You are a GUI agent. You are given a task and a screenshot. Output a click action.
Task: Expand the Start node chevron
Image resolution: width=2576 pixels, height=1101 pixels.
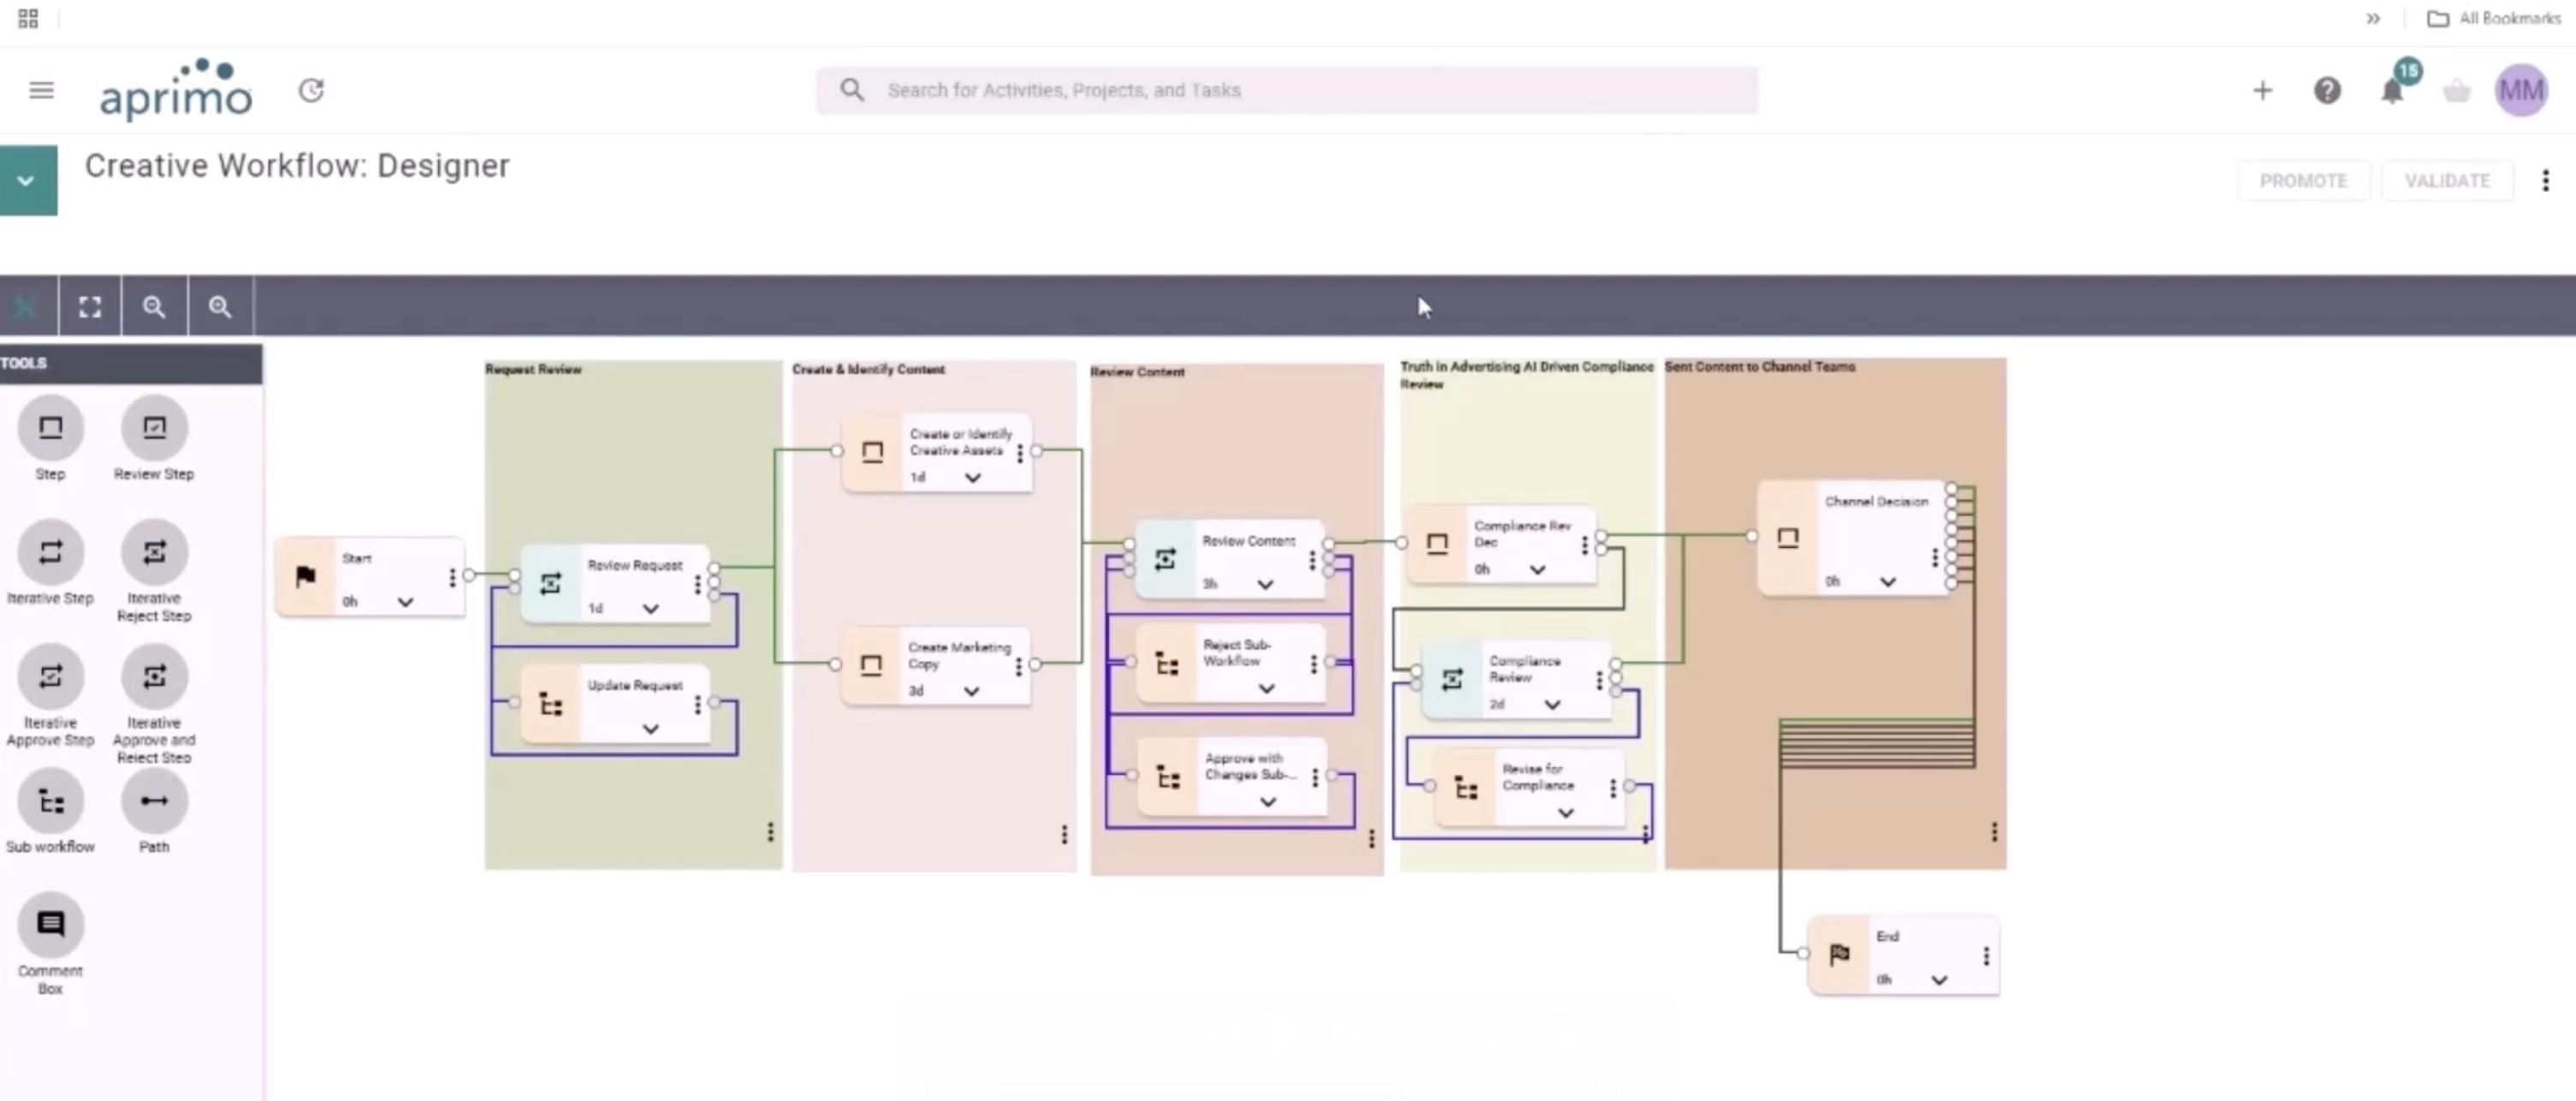pyautogui.click(x=405, y=602)
